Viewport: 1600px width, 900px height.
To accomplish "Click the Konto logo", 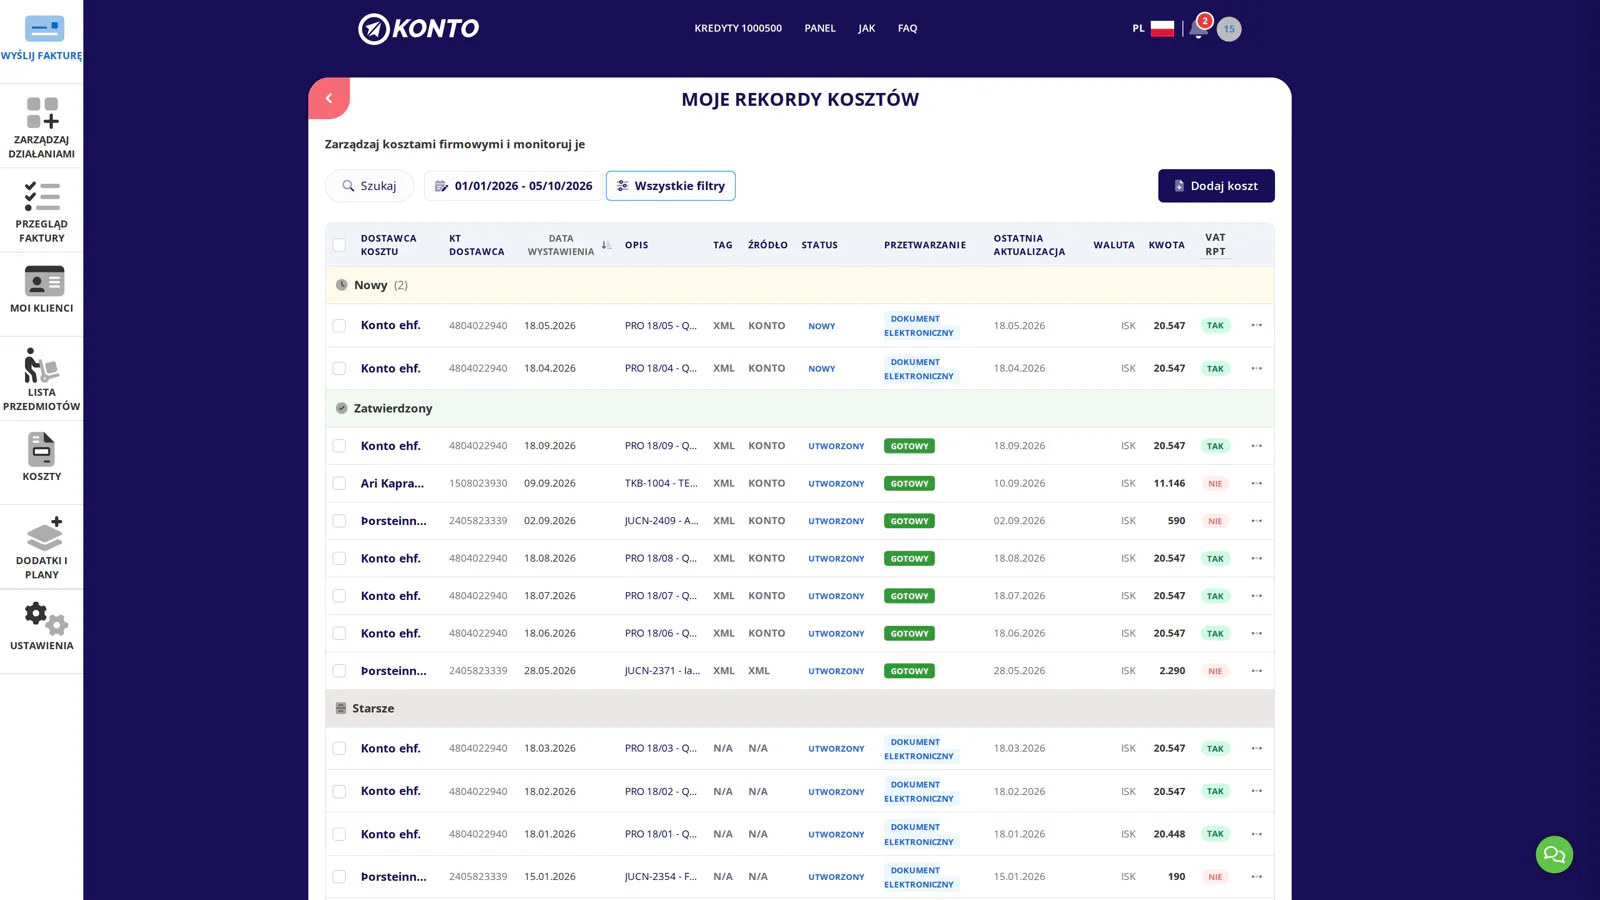I will (419, 29).
